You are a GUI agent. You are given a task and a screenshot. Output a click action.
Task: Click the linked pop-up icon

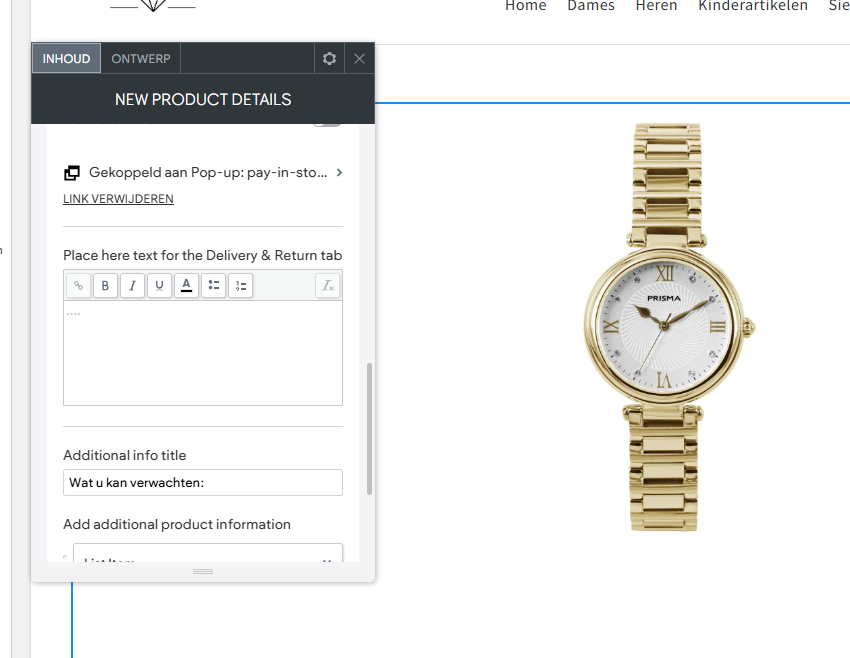(x=72, y=173)
